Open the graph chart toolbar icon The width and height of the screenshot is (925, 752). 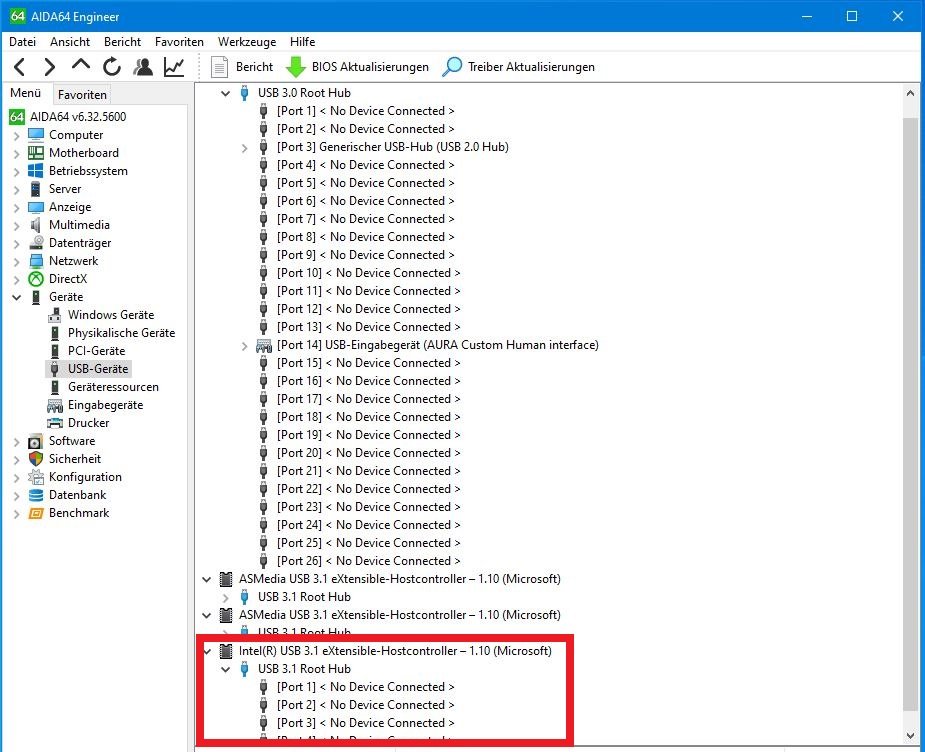[174, 67]
